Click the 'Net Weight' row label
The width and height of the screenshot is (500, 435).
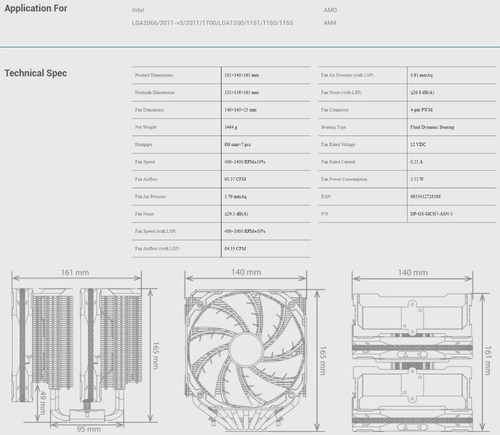pos(145,127)
